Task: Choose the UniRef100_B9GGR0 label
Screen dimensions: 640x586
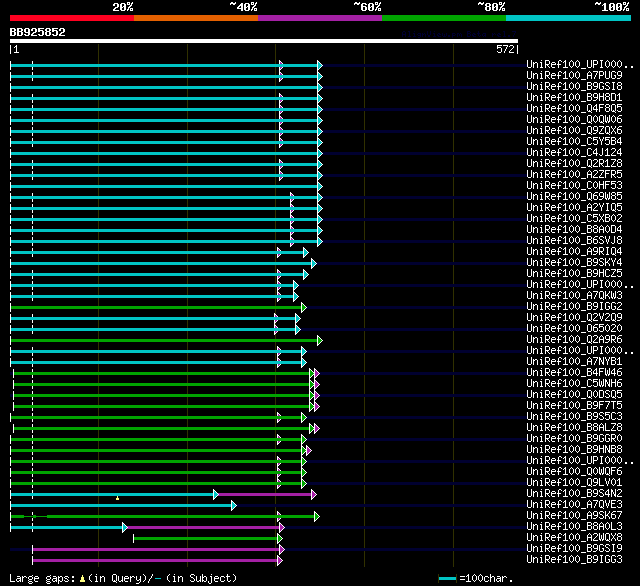Action: (574, 439)
